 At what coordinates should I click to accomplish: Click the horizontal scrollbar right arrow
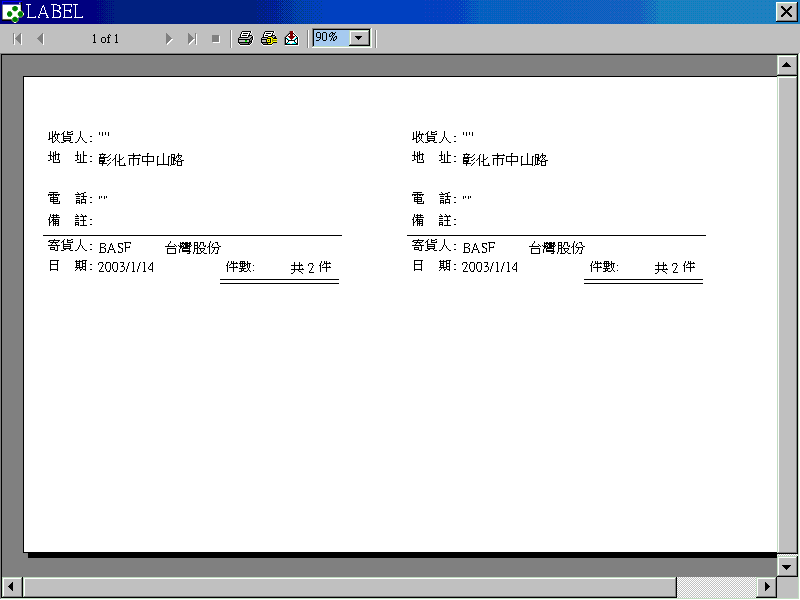[767, 587]
